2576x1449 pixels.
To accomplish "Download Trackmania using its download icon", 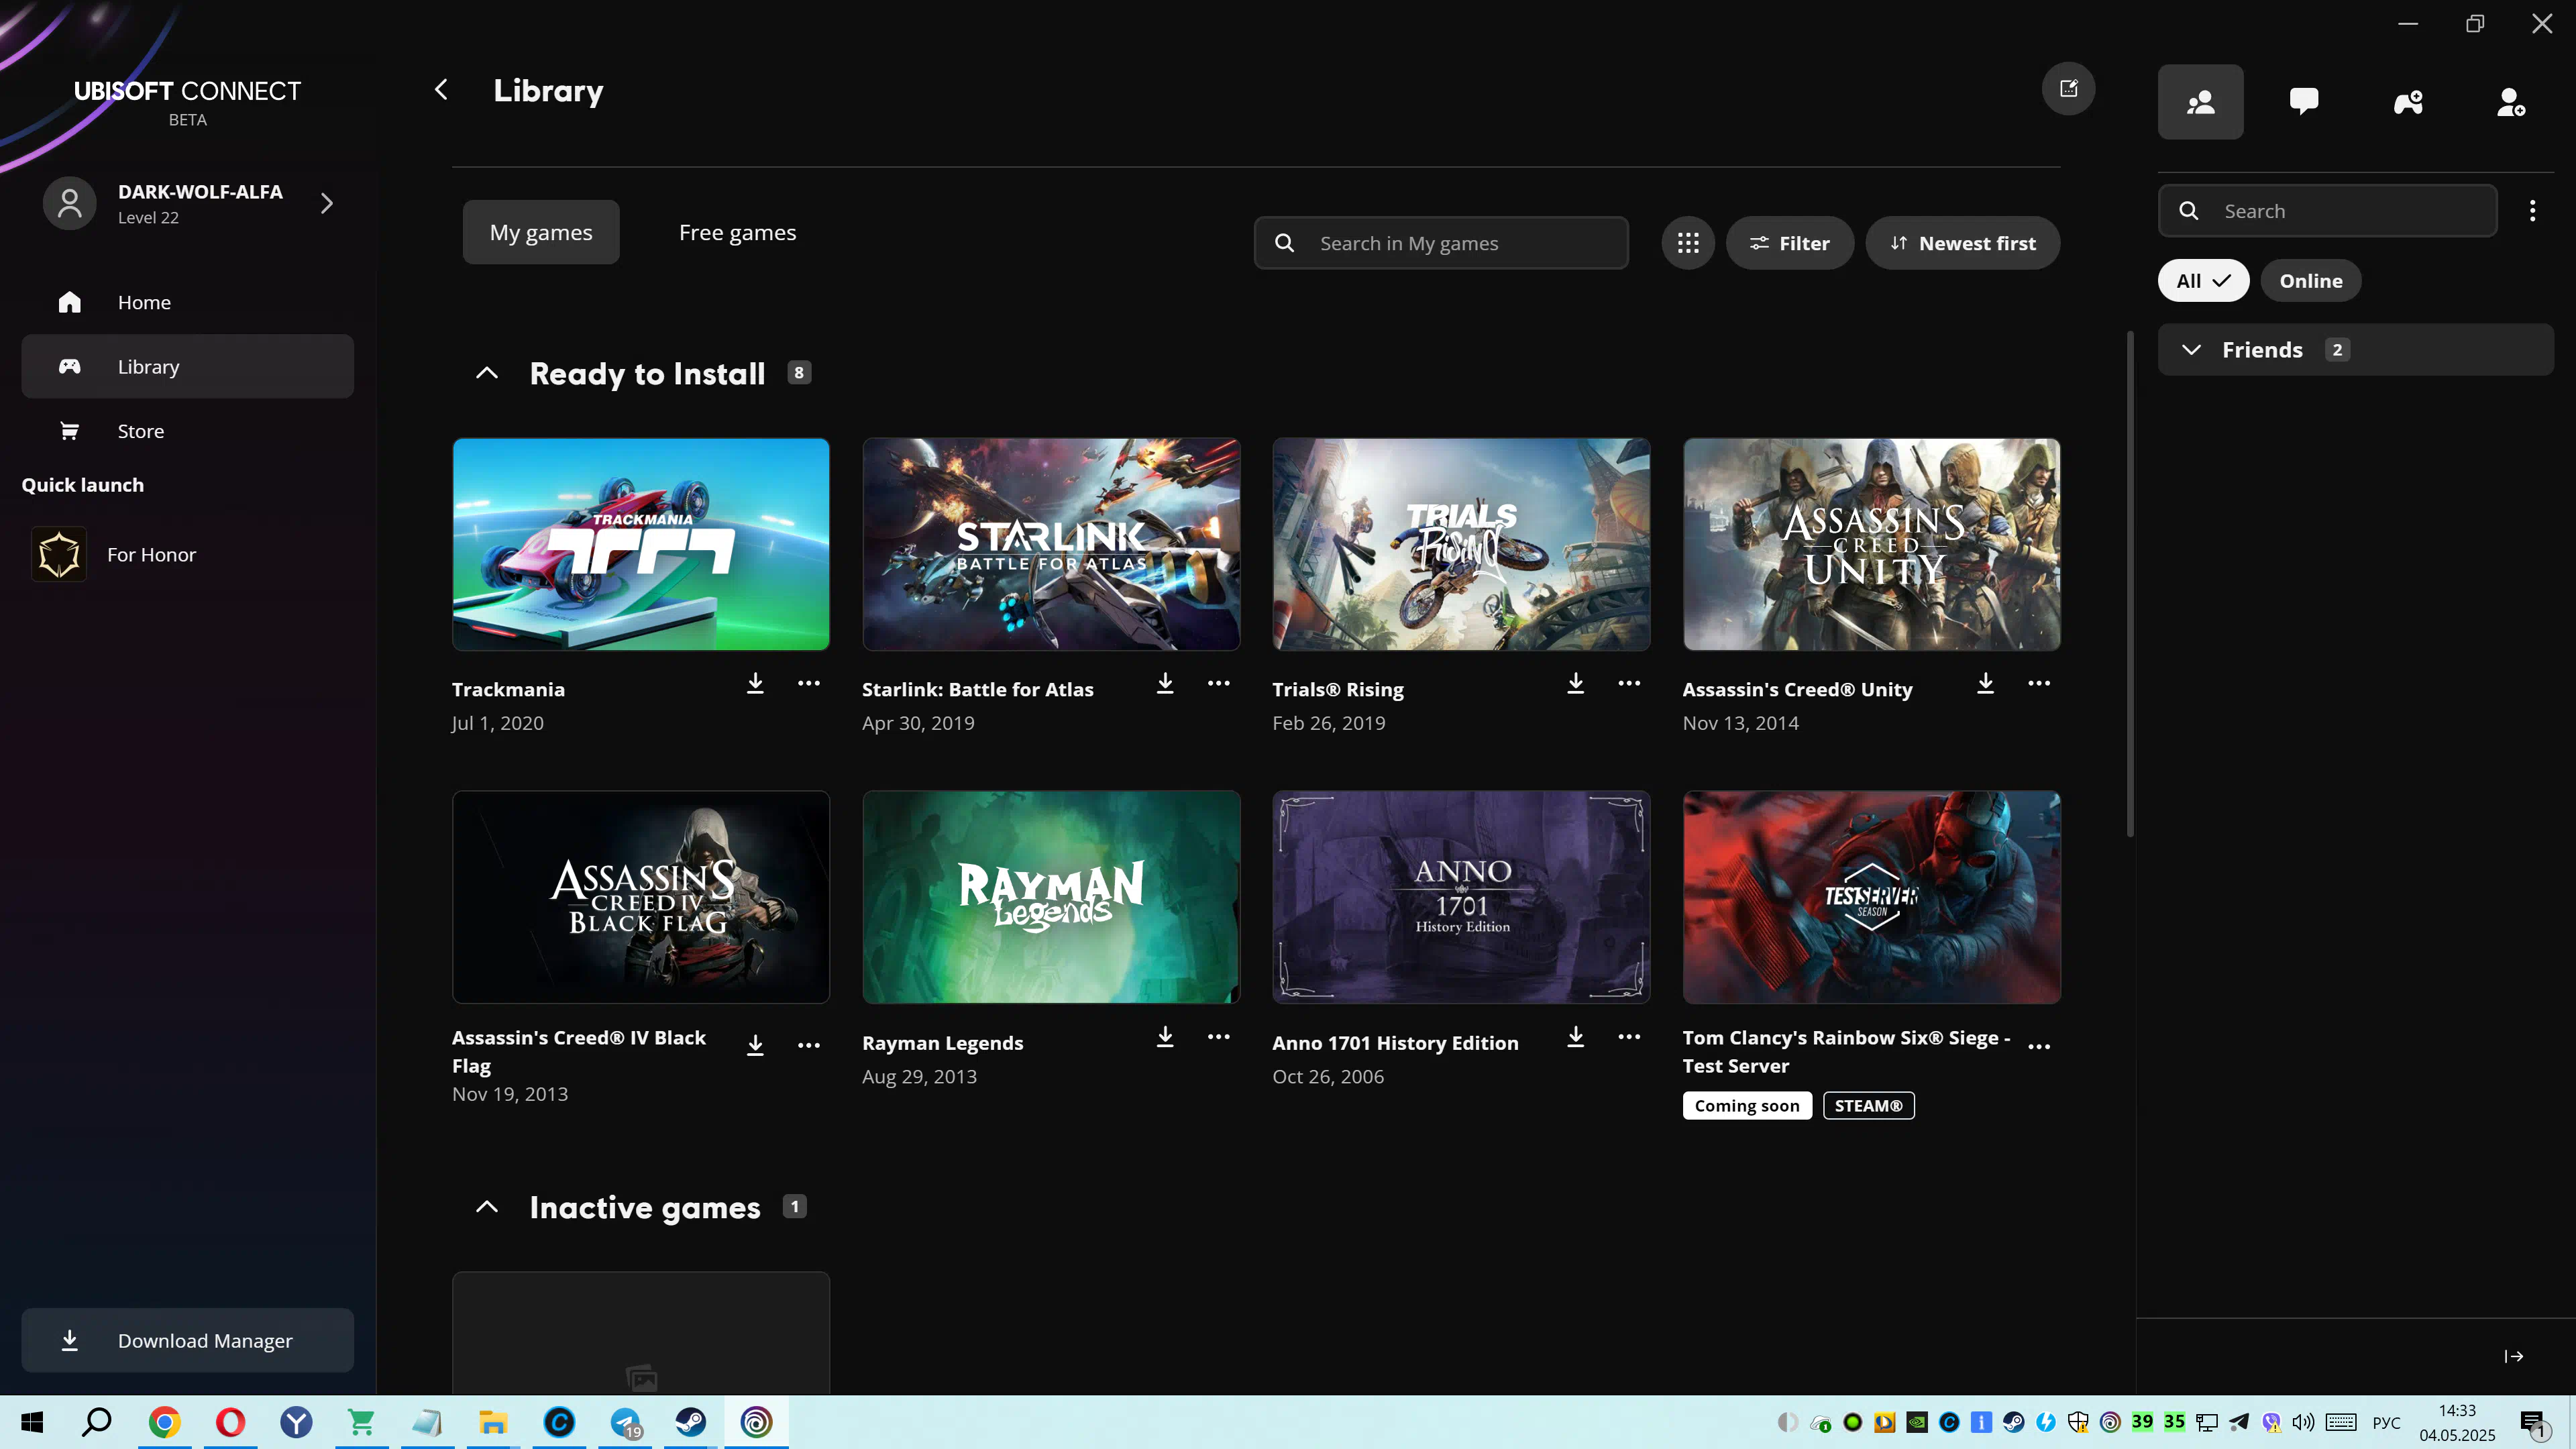I will coord(755,684).
